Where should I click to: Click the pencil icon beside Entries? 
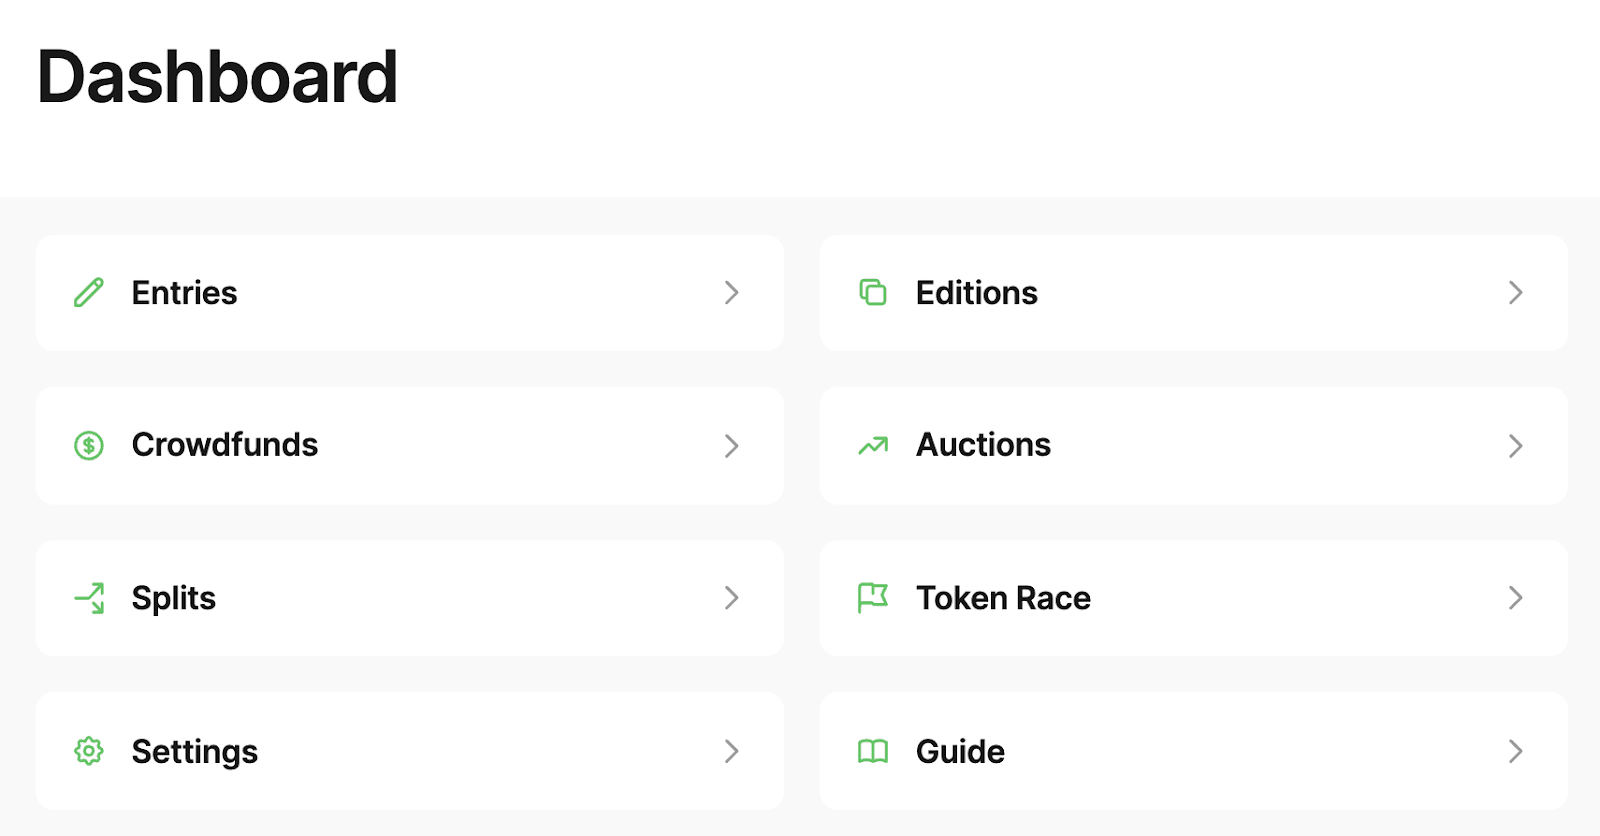point(89,293)
